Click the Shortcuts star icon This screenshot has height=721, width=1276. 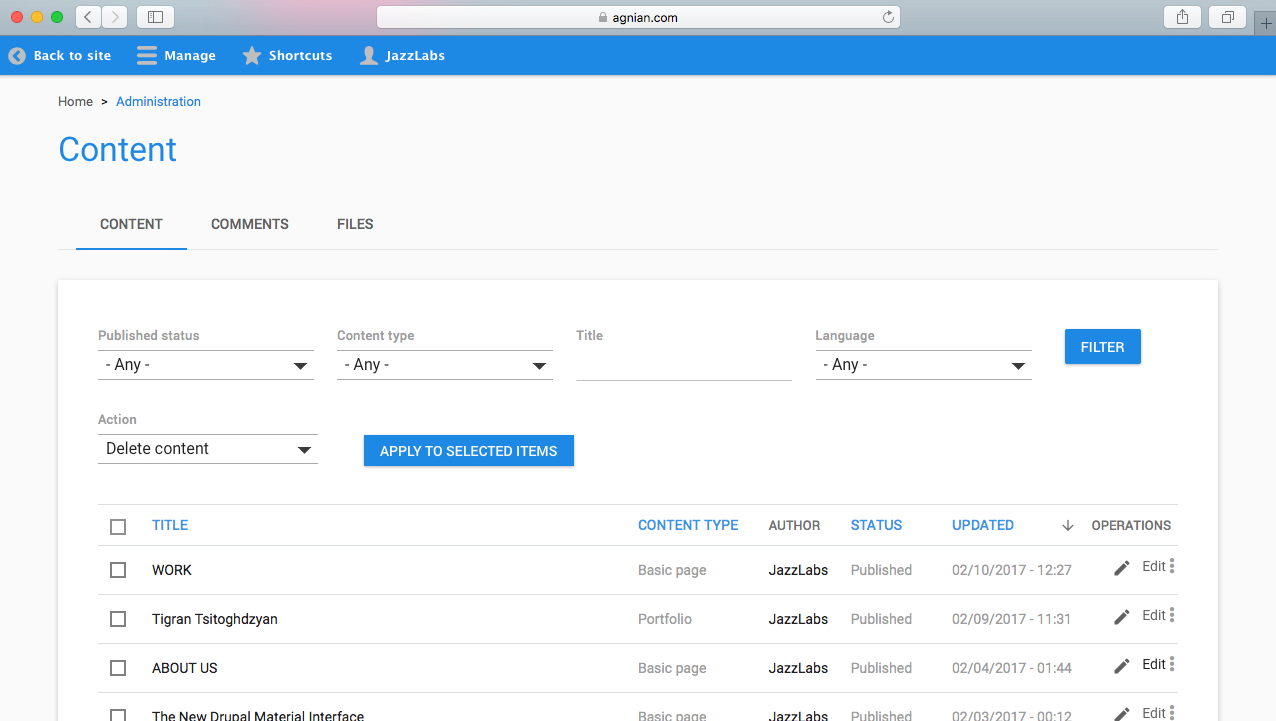tap(251, 55)
